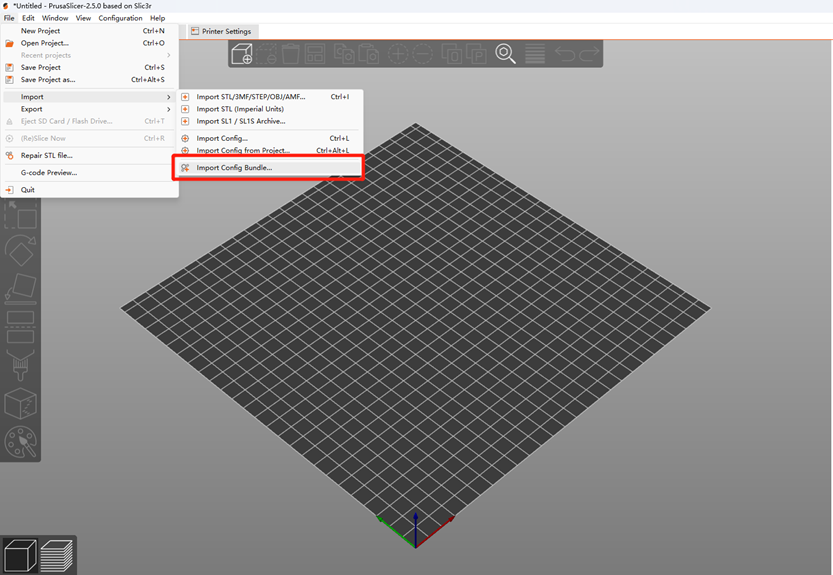Viewport: 833px width, 575px height.
Task: Click the Undo arrow in toolbar
Action: tap(565, 54)
